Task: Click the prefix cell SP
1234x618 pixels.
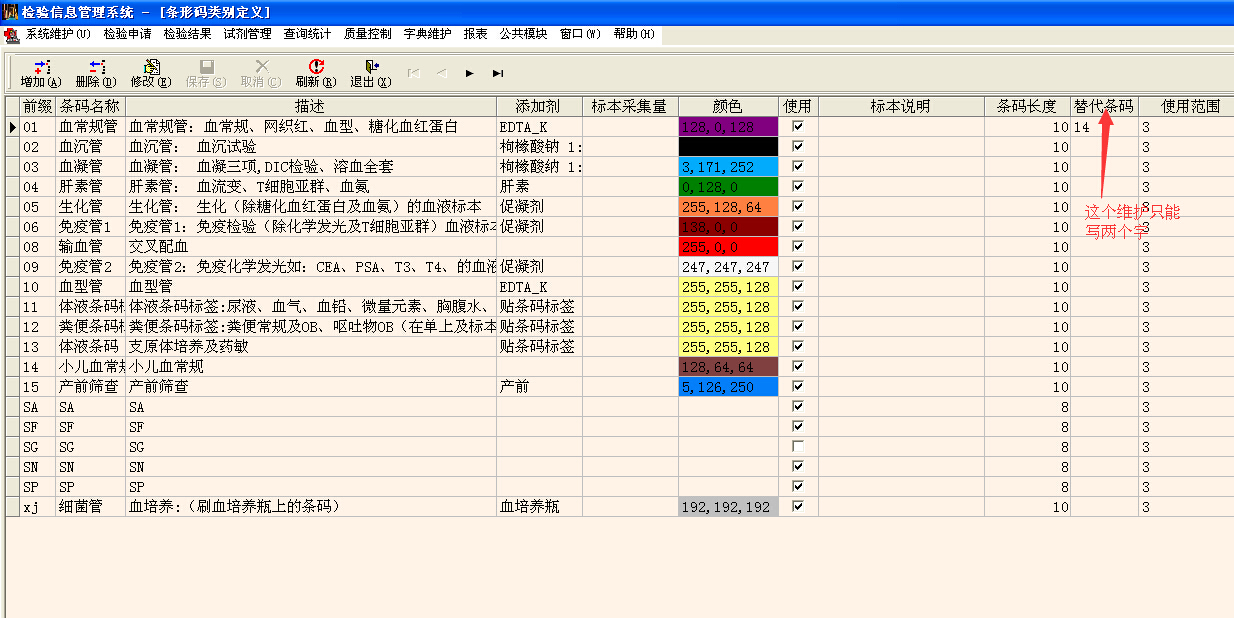Action: point(38,487)
